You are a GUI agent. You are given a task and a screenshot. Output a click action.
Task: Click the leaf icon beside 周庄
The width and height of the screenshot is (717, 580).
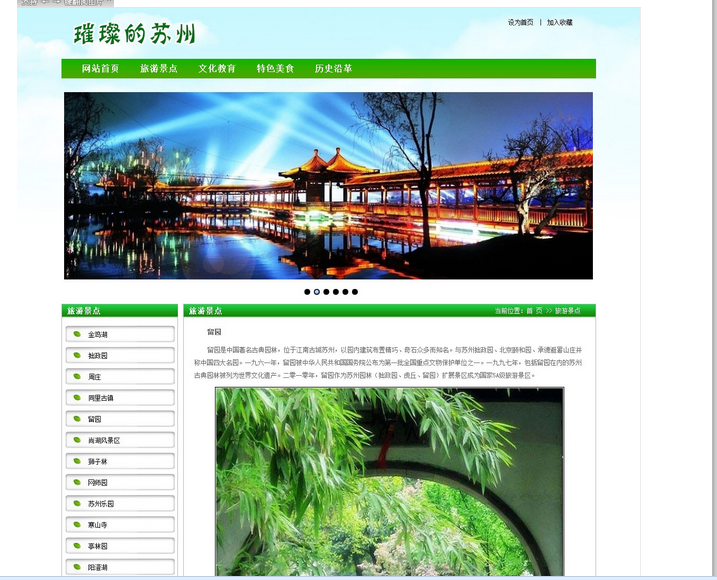point(76,376)
